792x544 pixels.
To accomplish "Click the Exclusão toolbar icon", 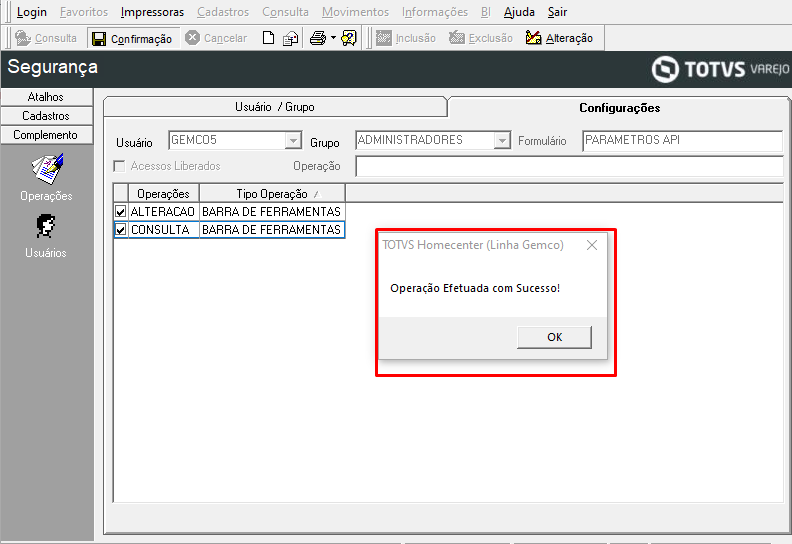I will tap(457, 38).
